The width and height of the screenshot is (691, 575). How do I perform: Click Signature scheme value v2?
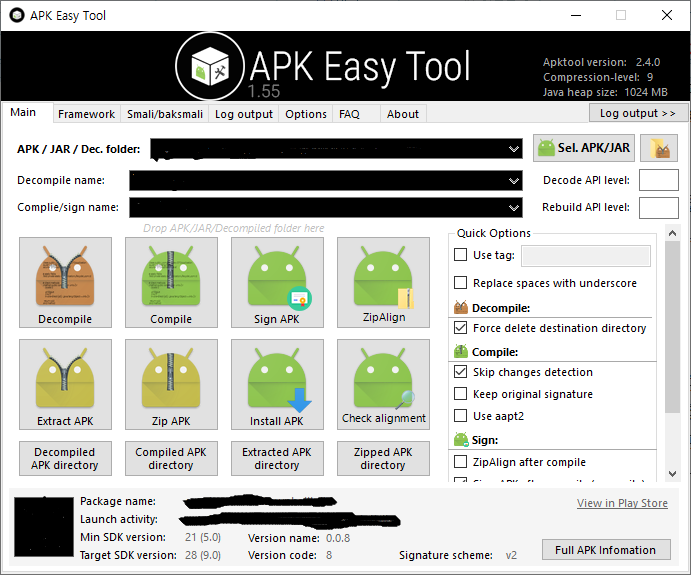point(511,555)
